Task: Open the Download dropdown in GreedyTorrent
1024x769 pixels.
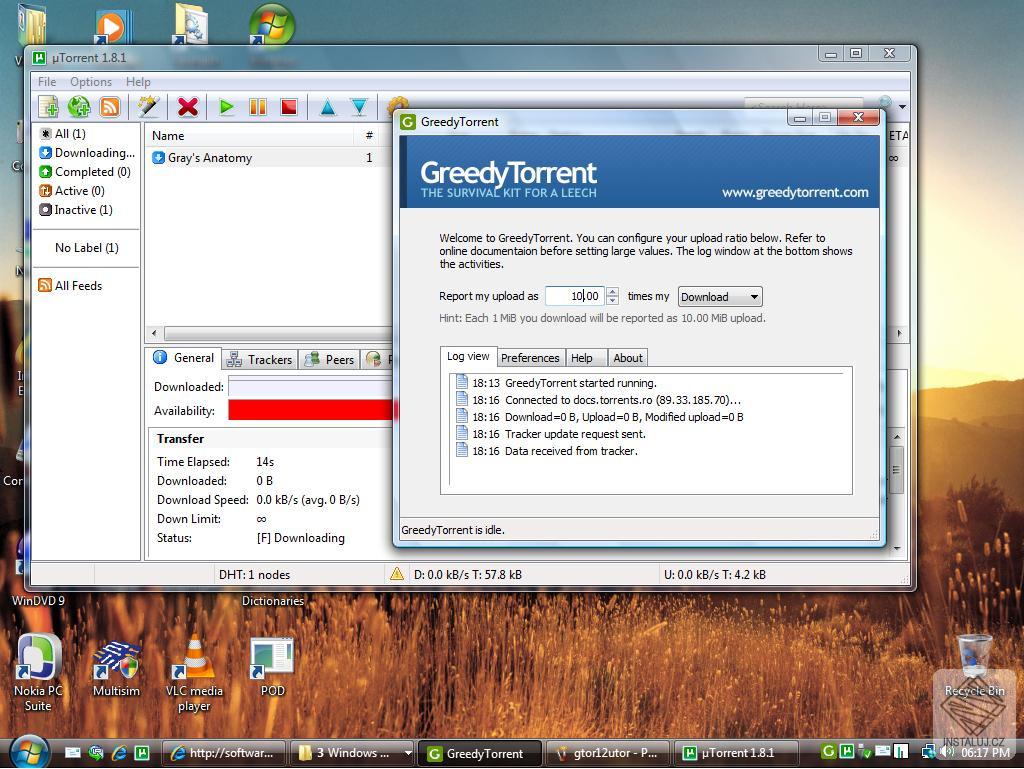Action: click(x=720, y=296)
